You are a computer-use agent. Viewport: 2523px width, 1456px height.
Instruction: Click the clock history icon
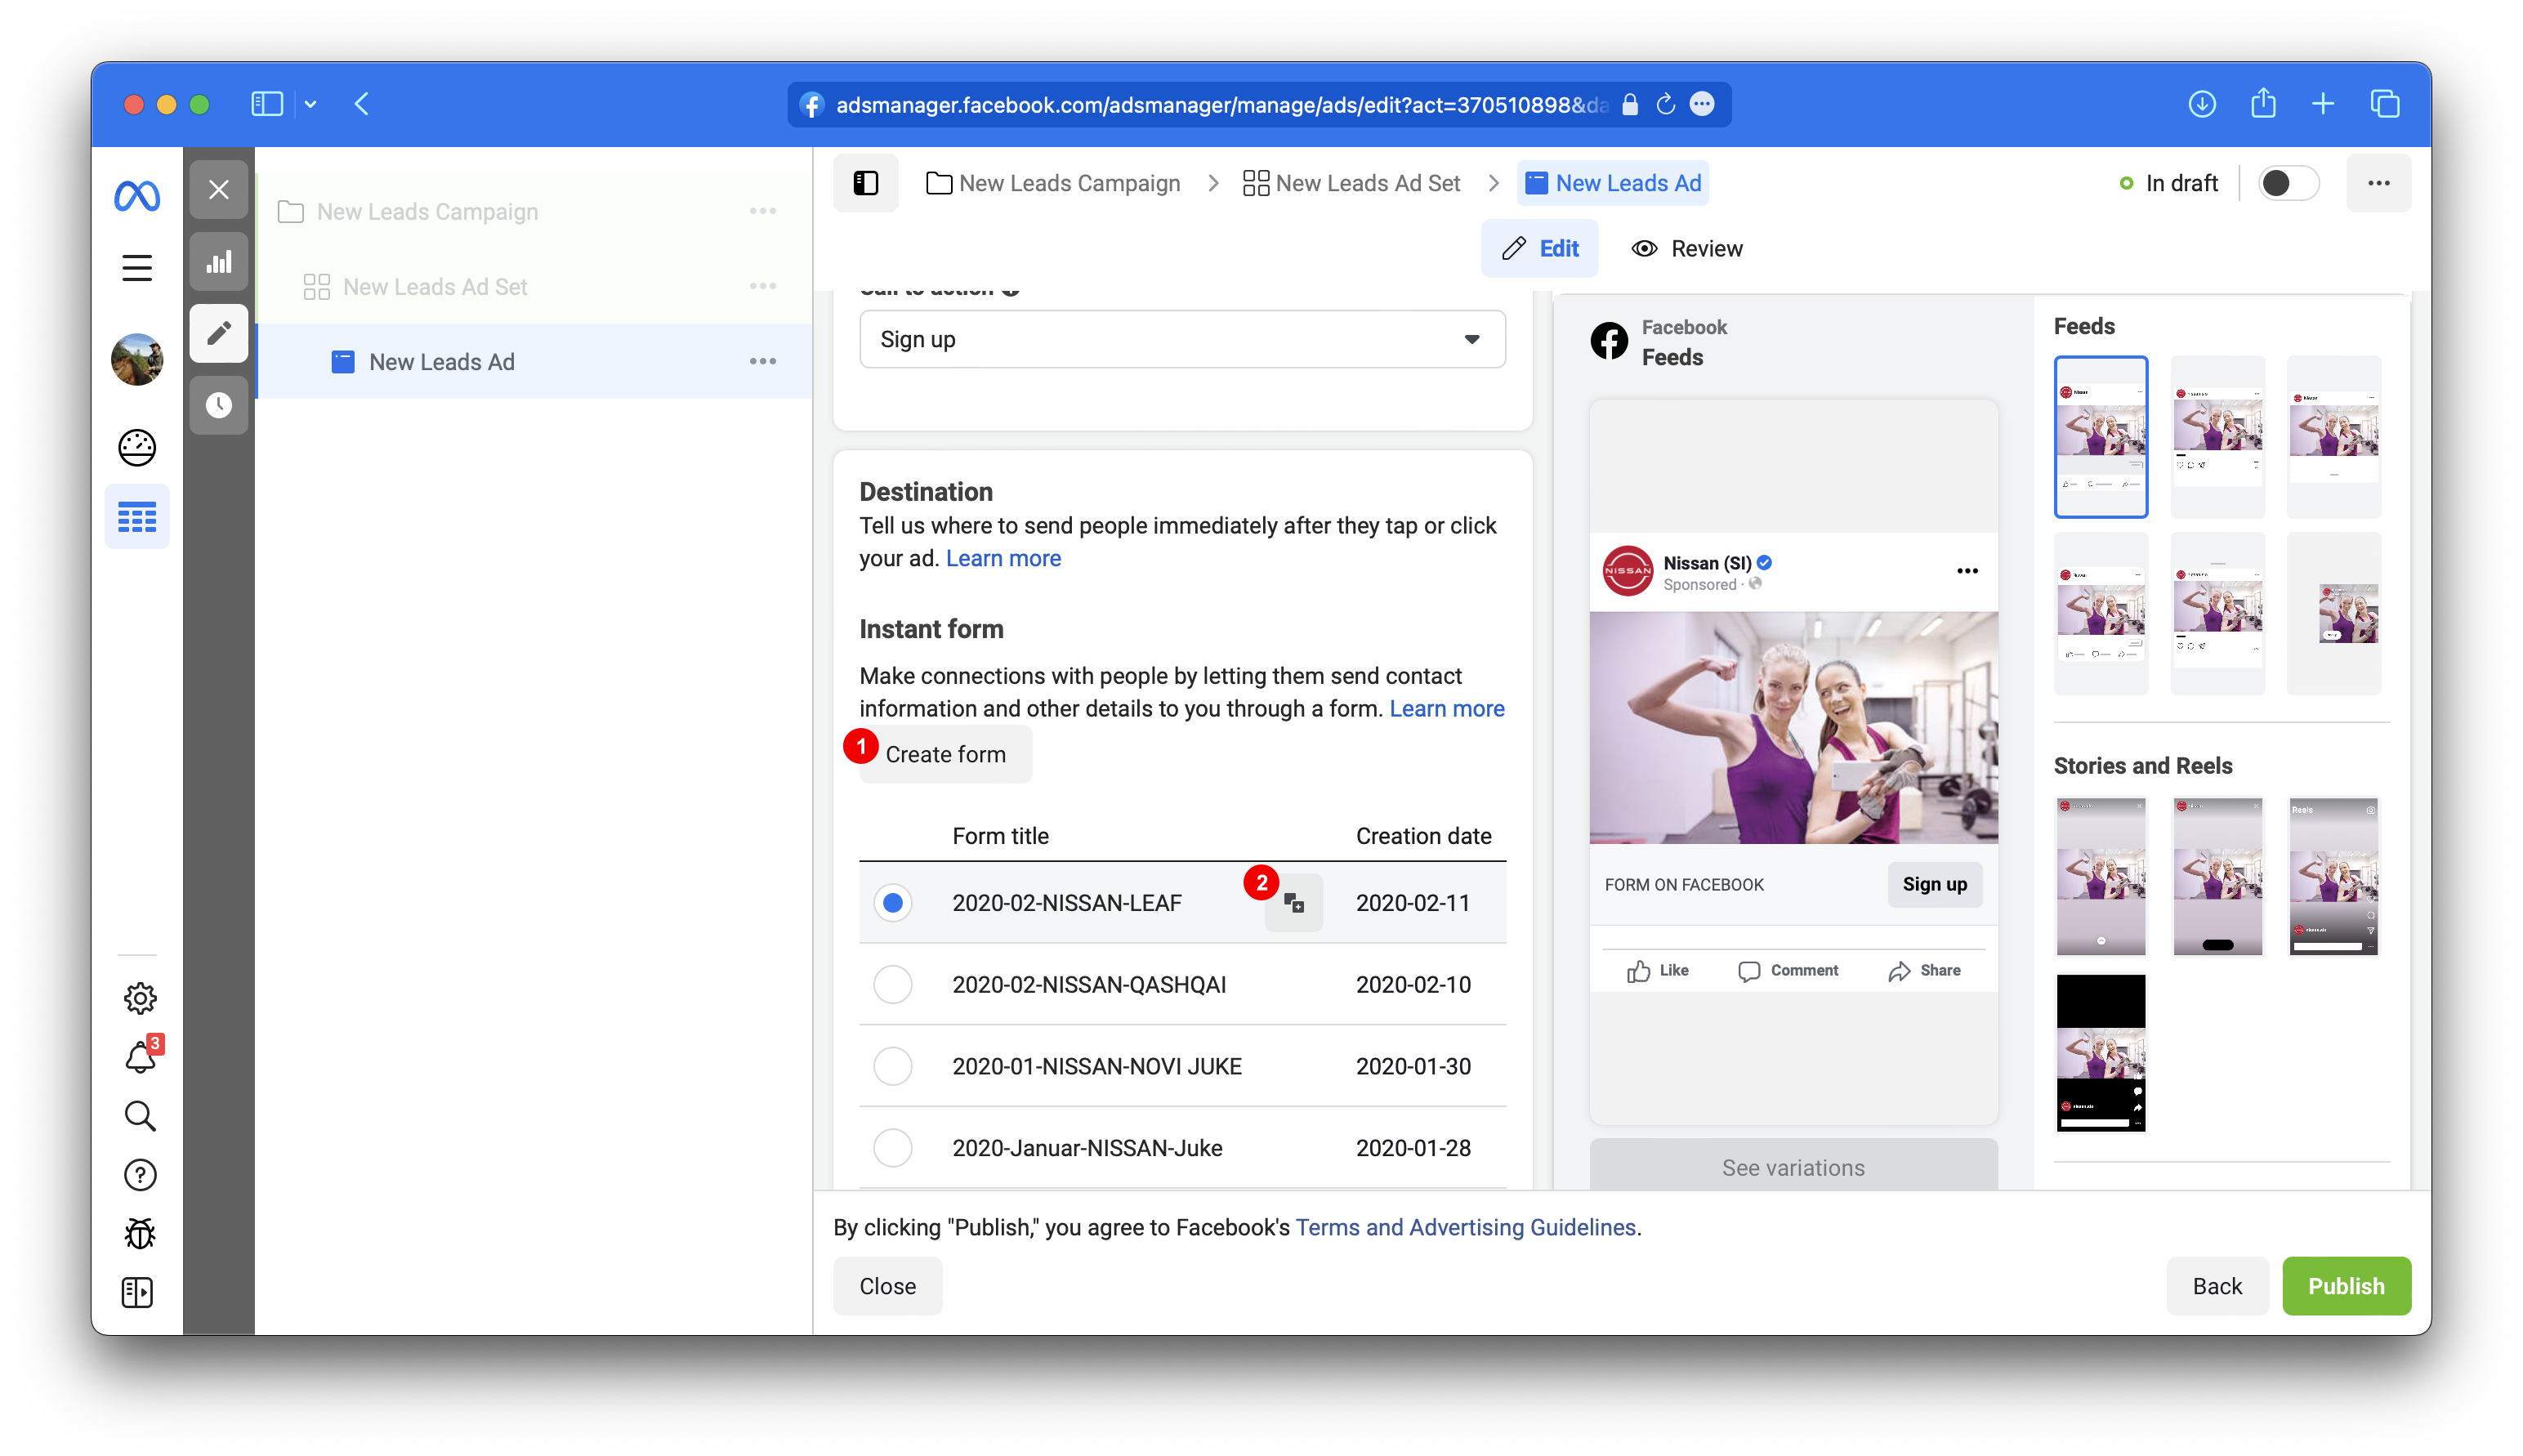[x=219, y=405]
